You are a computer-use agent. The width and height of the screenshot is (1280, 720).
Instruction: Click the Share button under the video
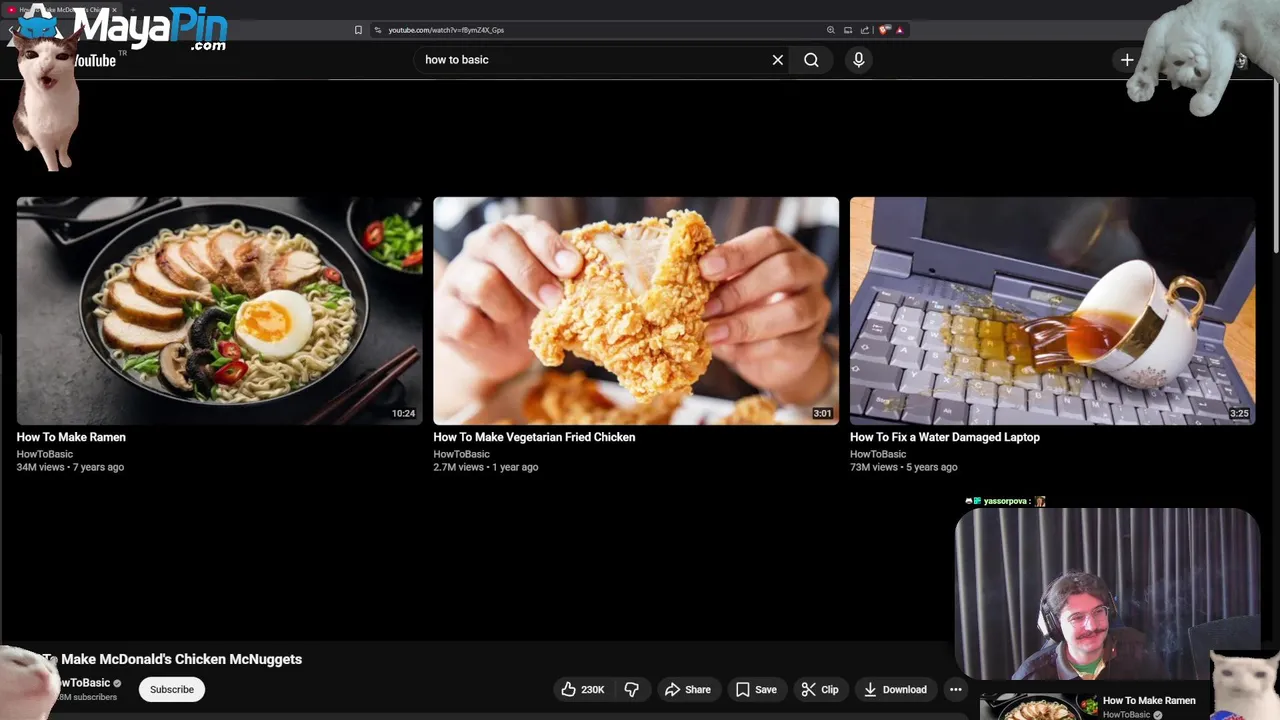click(688, 689)
